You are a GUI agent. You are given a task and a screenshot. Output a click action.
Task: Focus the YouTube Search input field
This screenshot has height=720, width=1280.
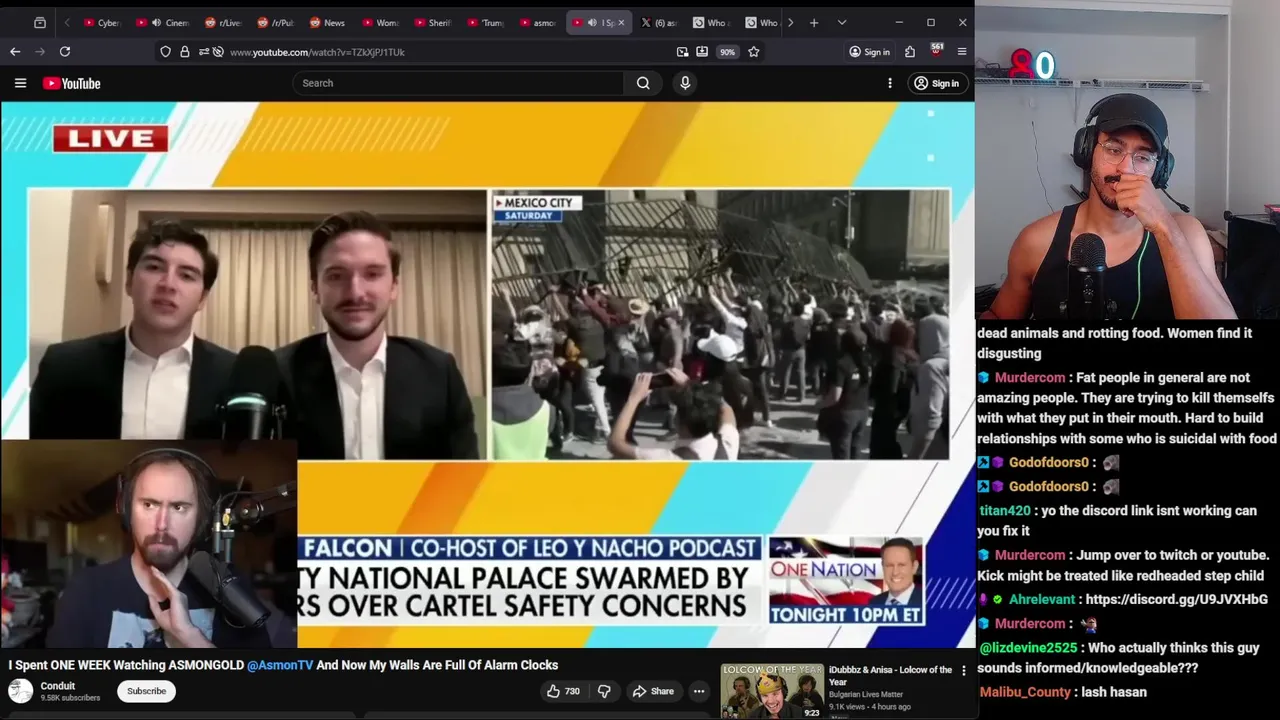pyautogui.click(x=458, y=83)
